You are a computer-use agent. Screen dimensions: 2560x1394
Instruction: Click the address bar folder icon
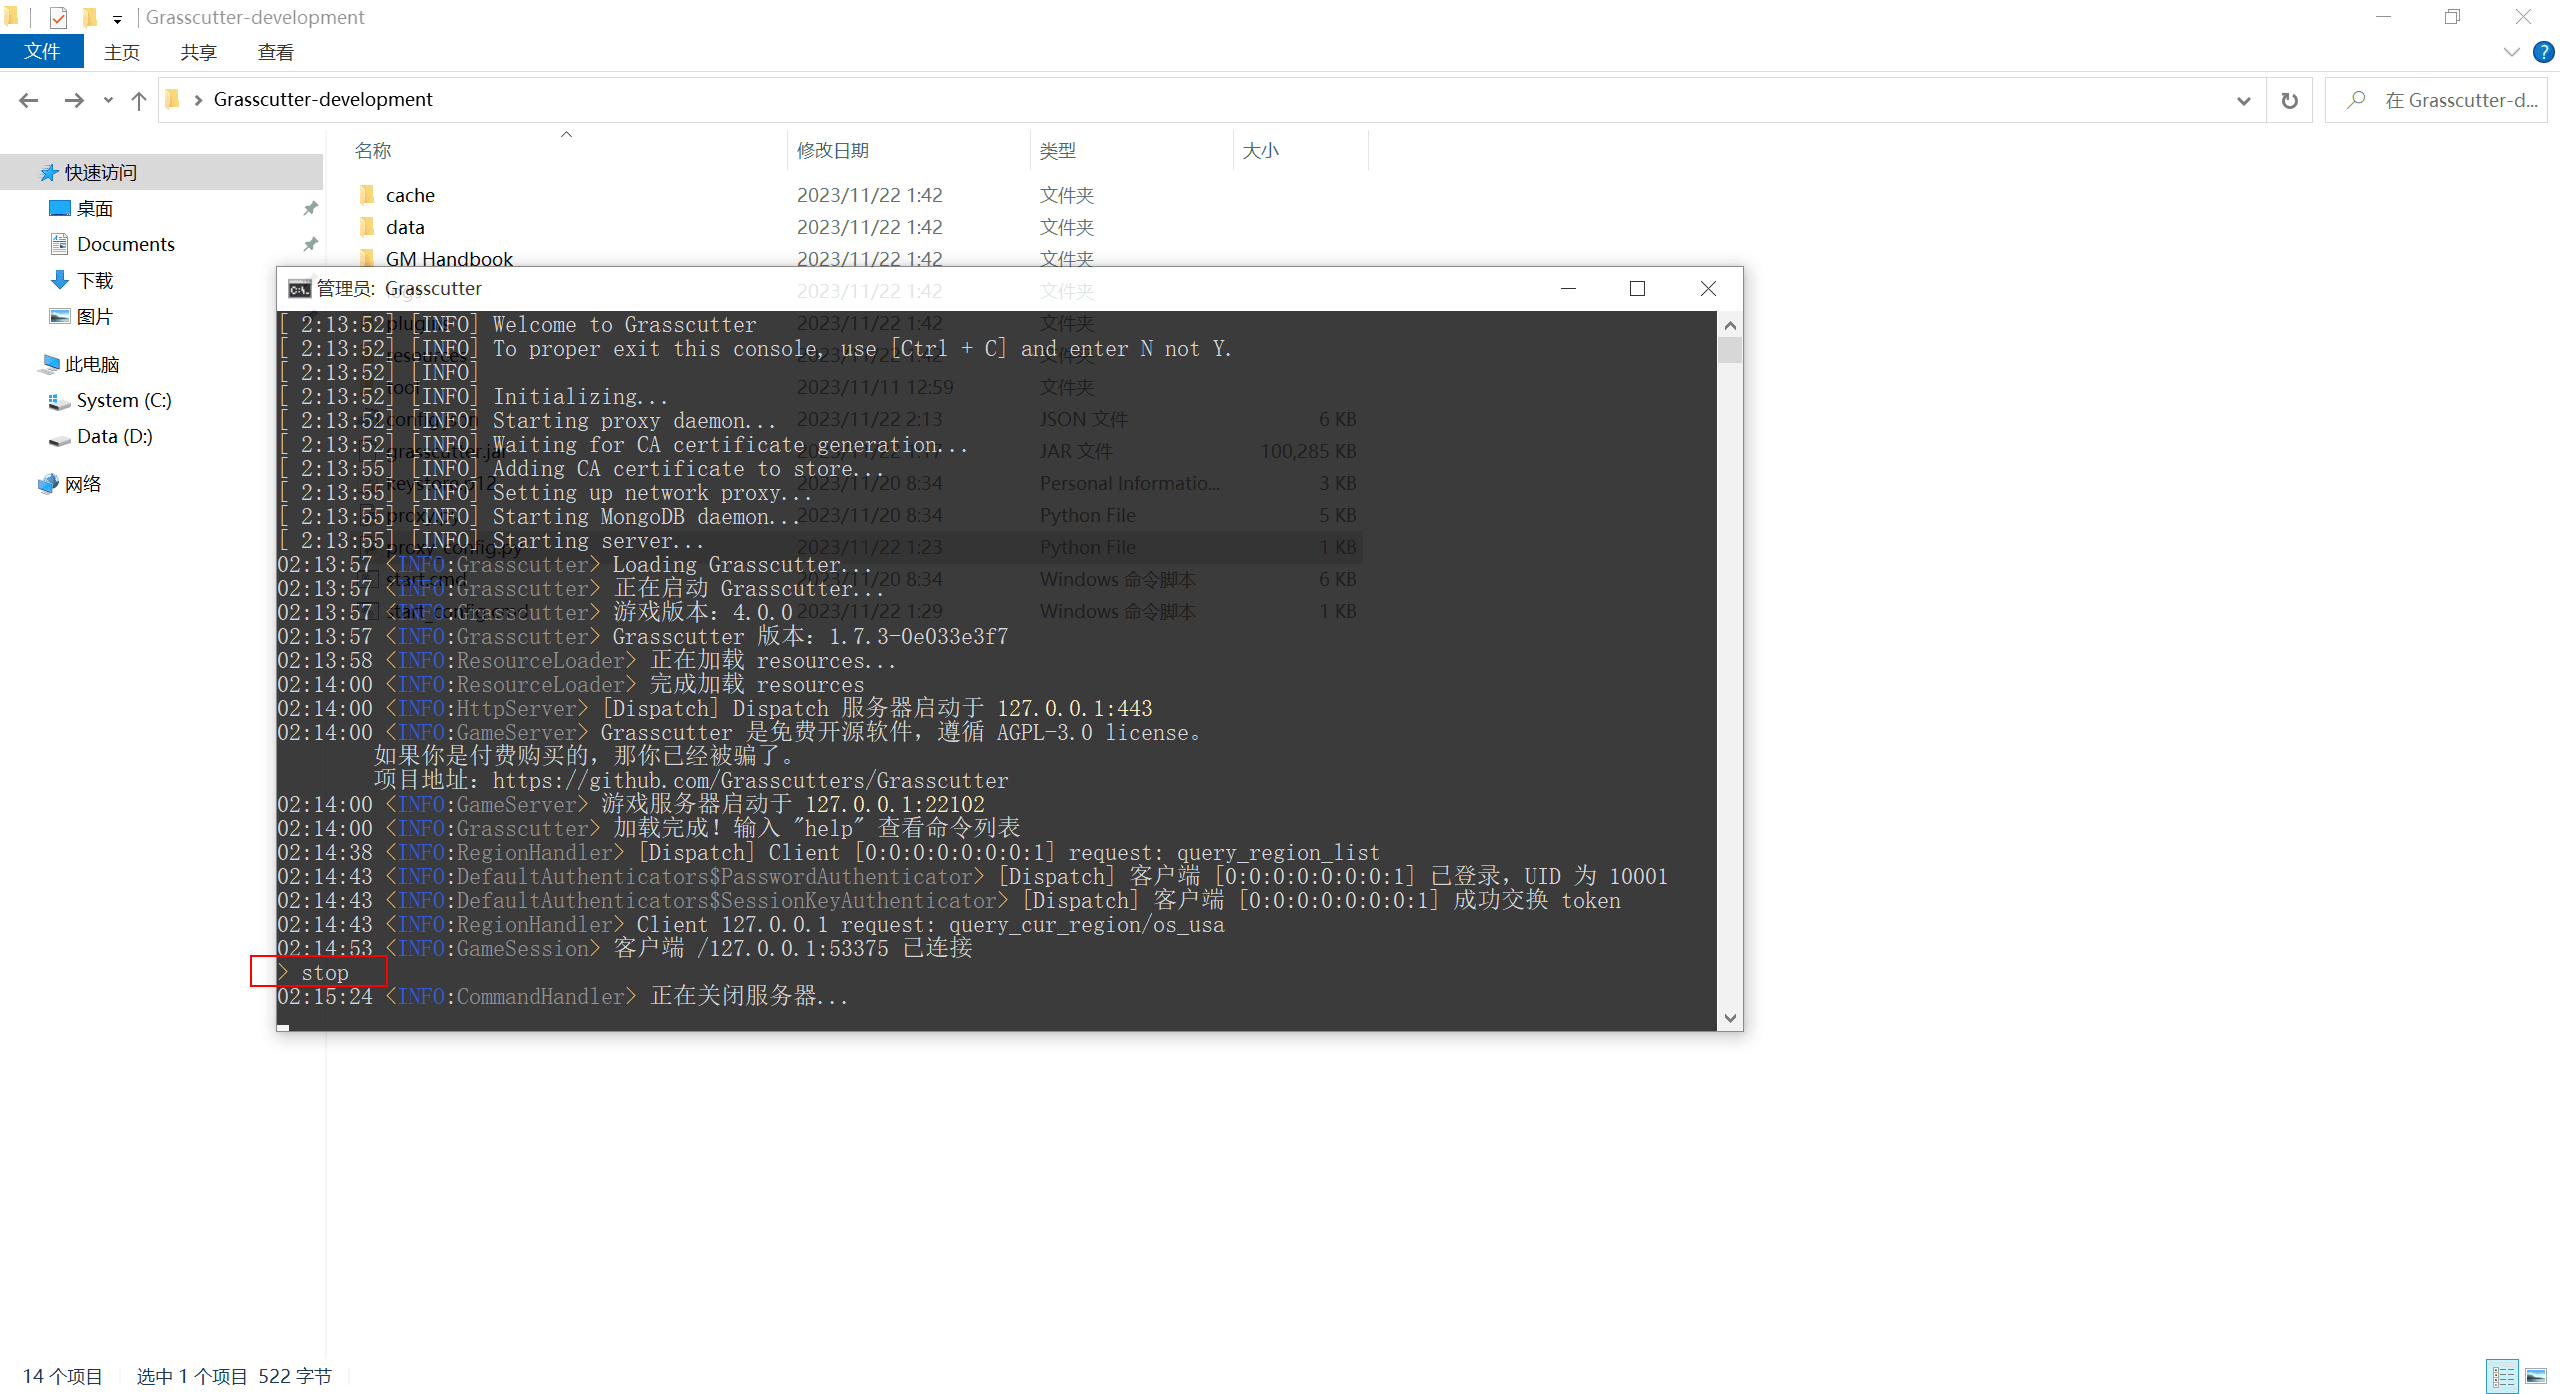pyautogui.click(x=173, y=99)
